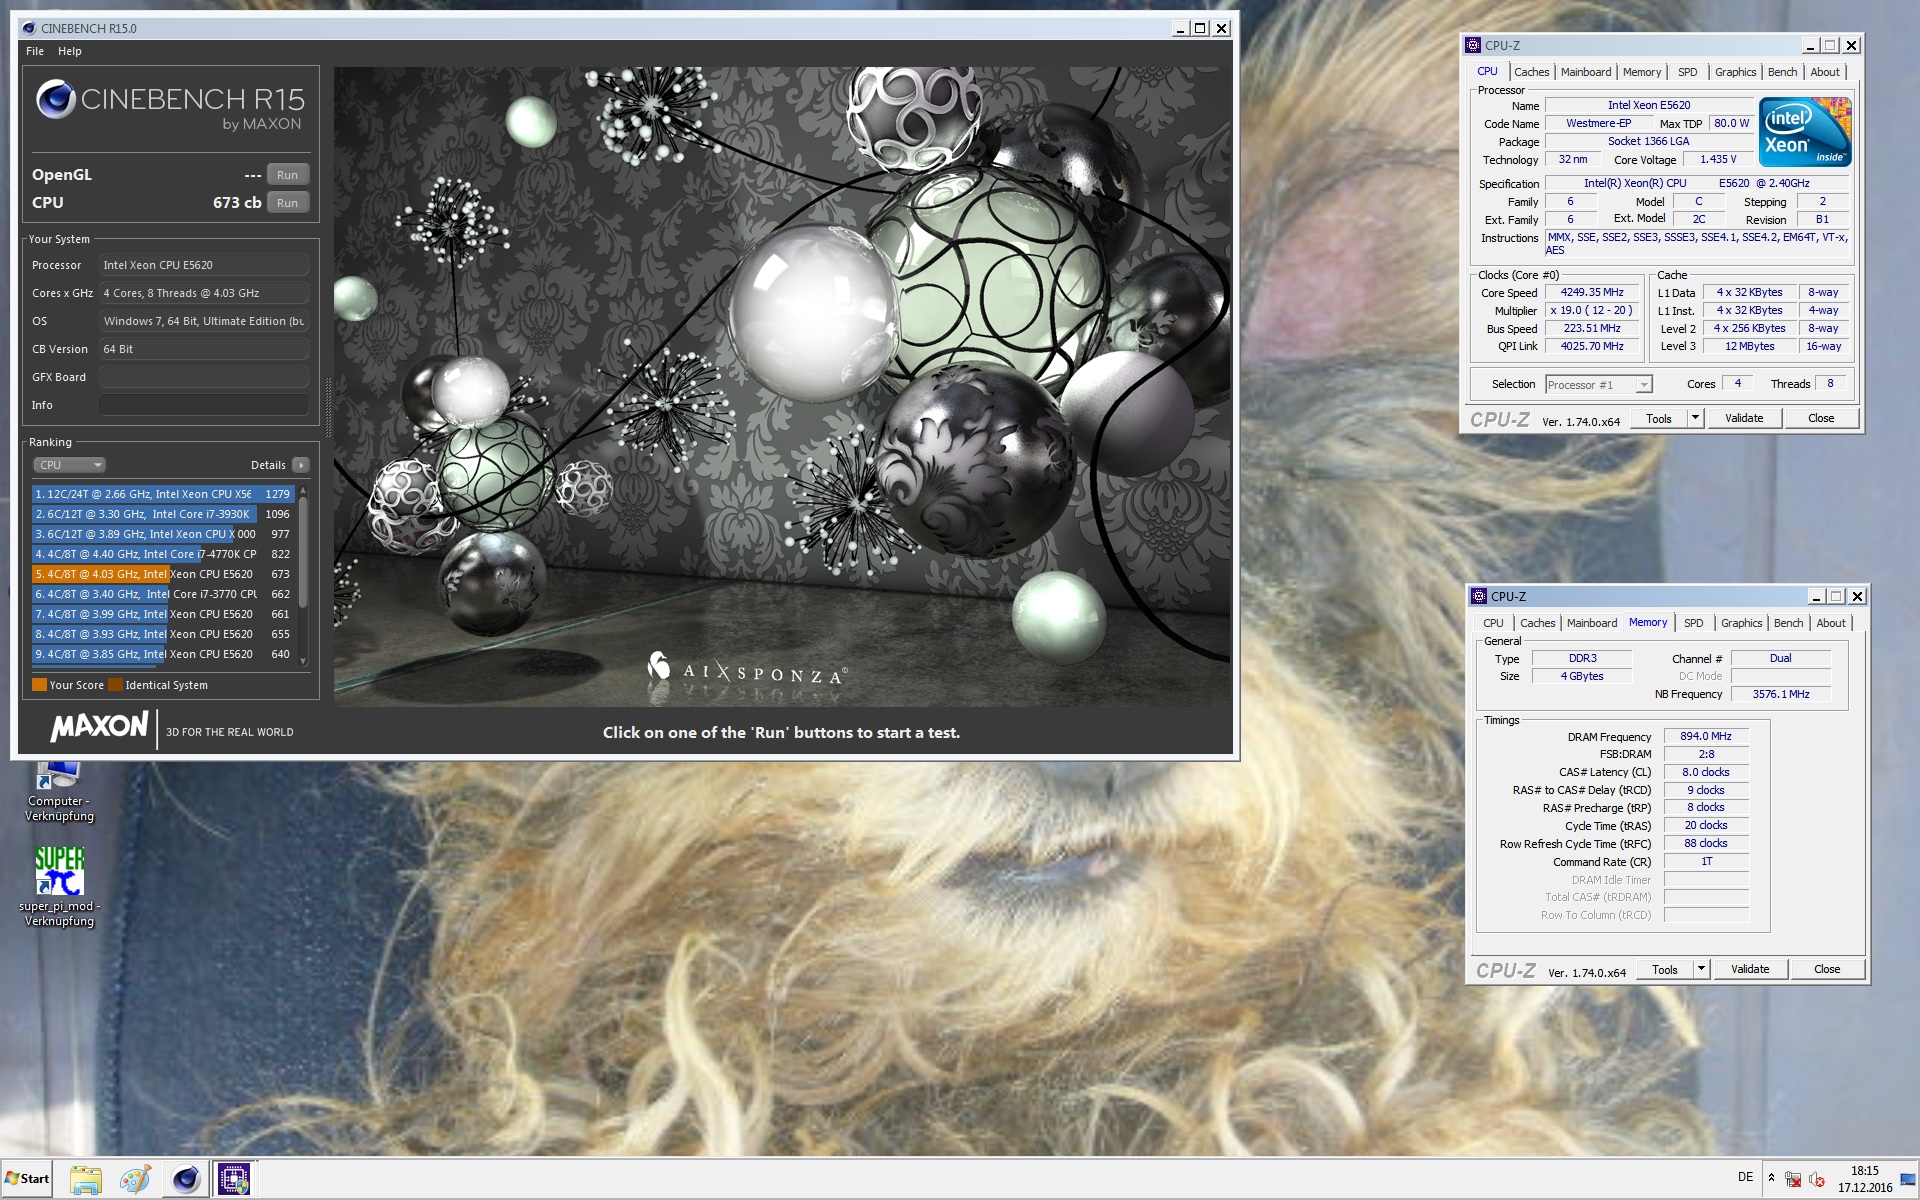Switch to CPU tab in bottom CPU-Z
This screenshot has width=1920, height=1200.
(x=1493, y=623)
